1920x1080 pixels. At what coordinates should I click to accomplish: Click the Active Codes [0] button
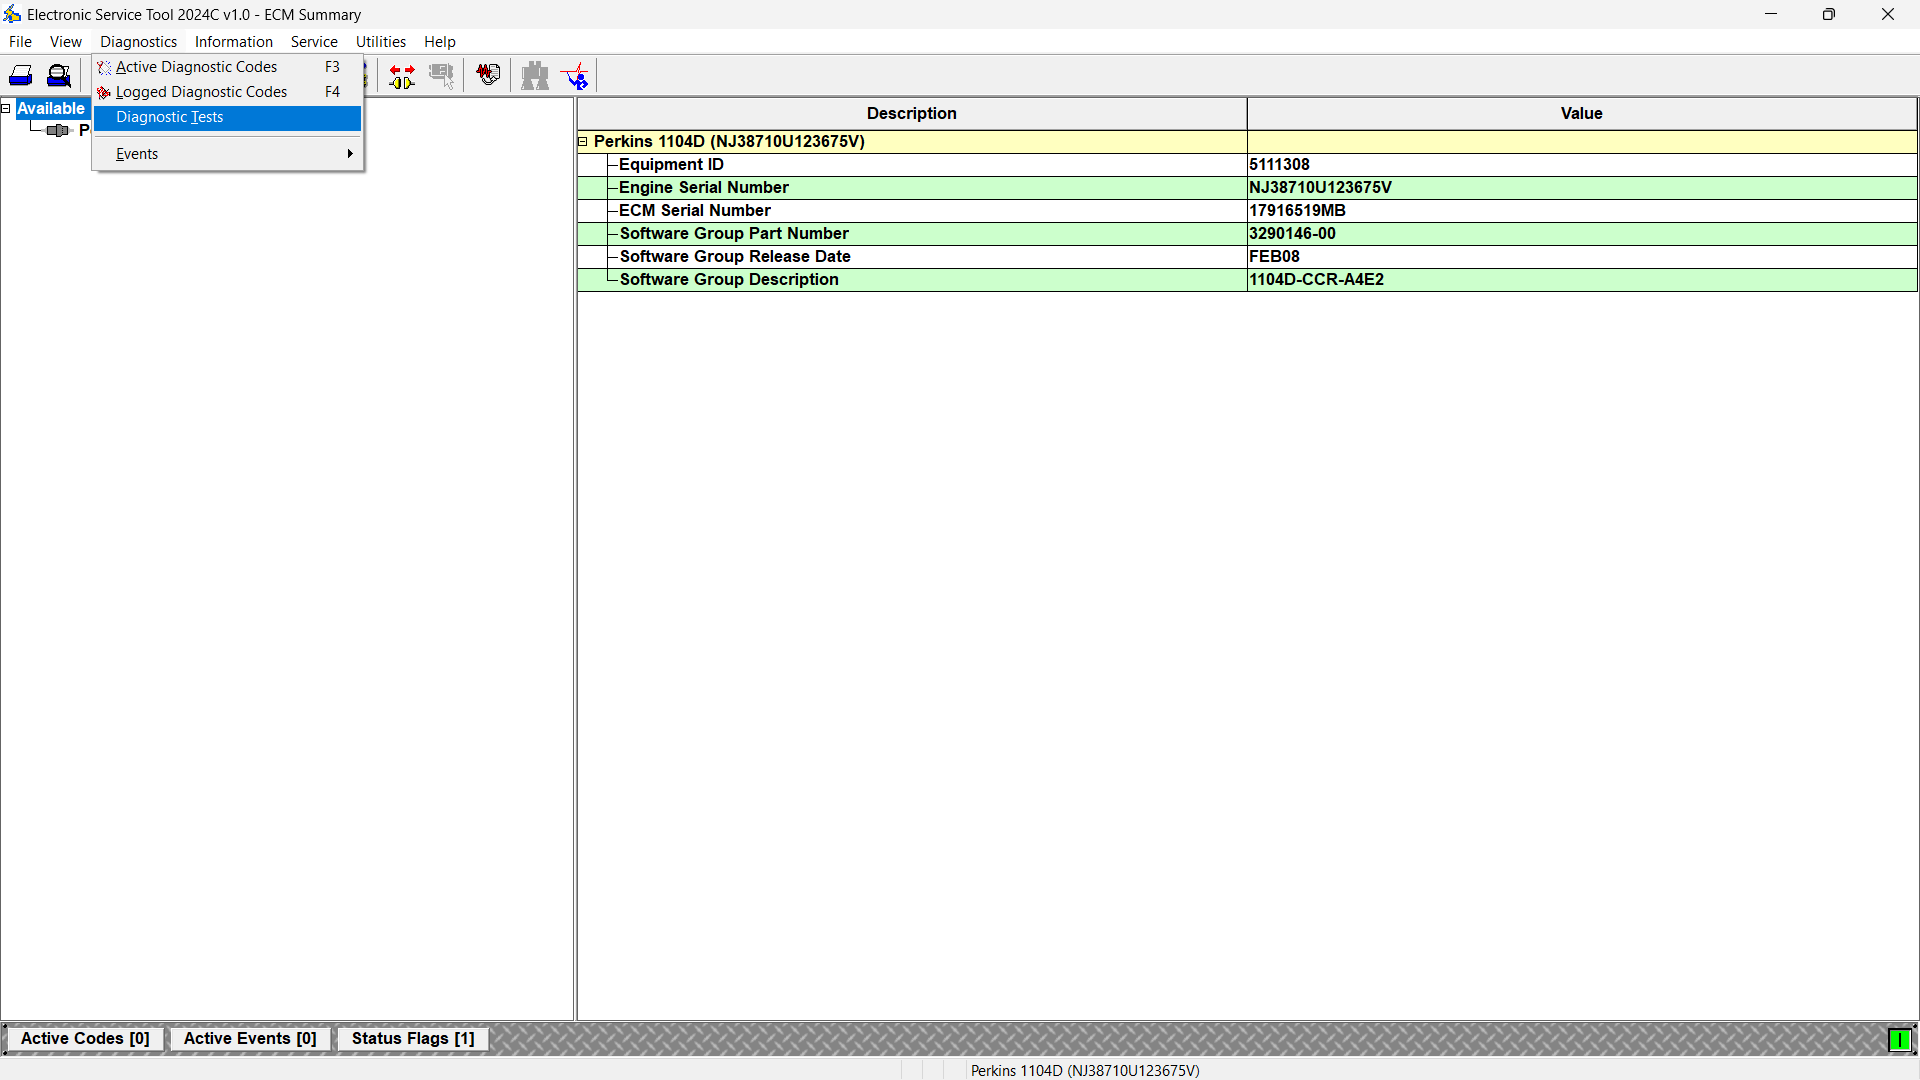tap(85, 1039)
